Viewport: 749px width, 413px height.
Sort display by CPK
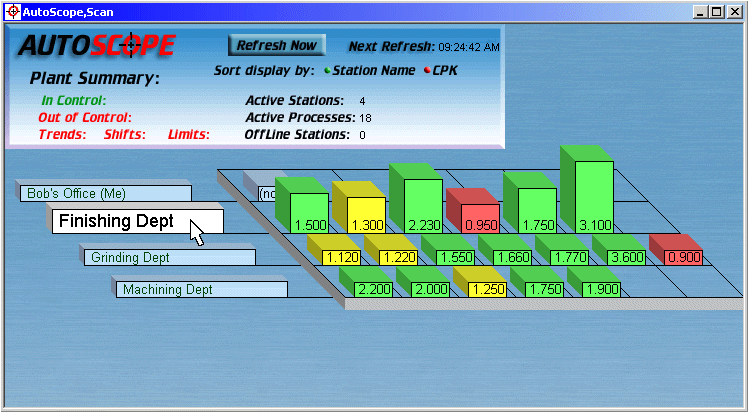tap(440, 71)
